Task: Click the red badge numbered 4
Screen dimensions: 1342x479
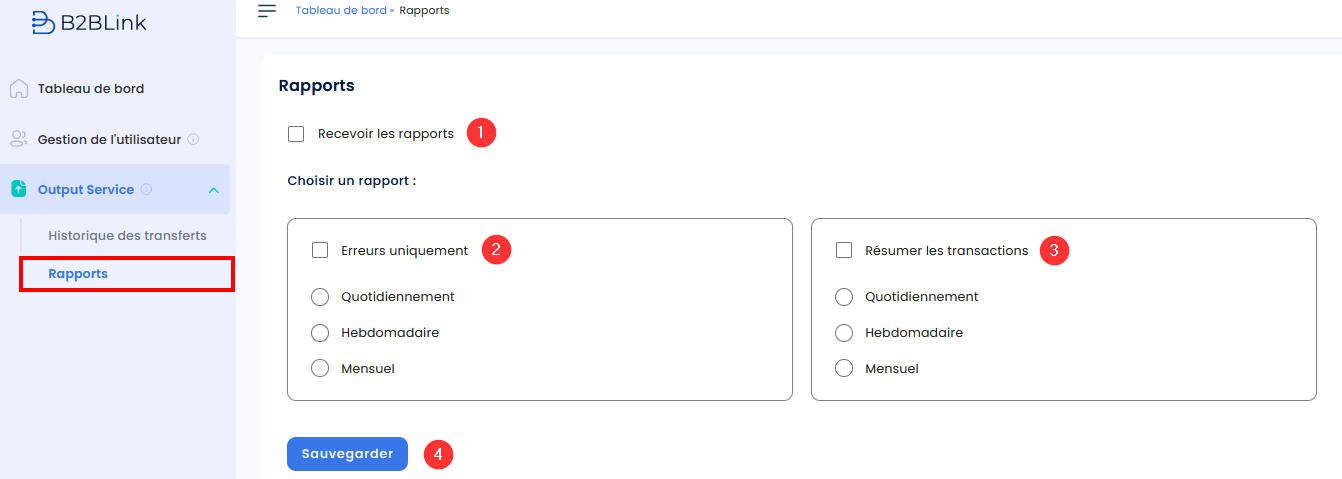Action: click(x=438, y=455)
